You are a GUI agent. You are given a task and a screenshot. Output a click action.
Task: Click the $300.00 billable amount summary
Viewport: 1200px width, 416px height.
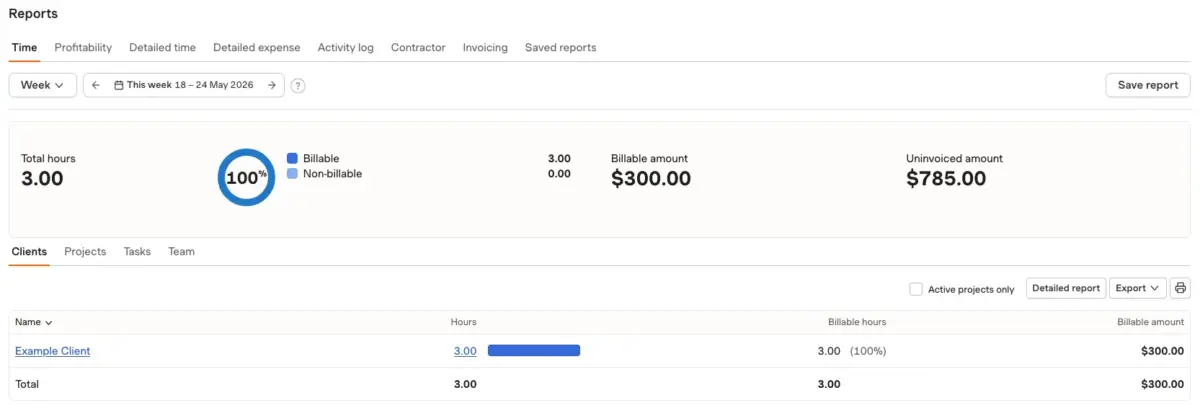[x=651, y=179]
